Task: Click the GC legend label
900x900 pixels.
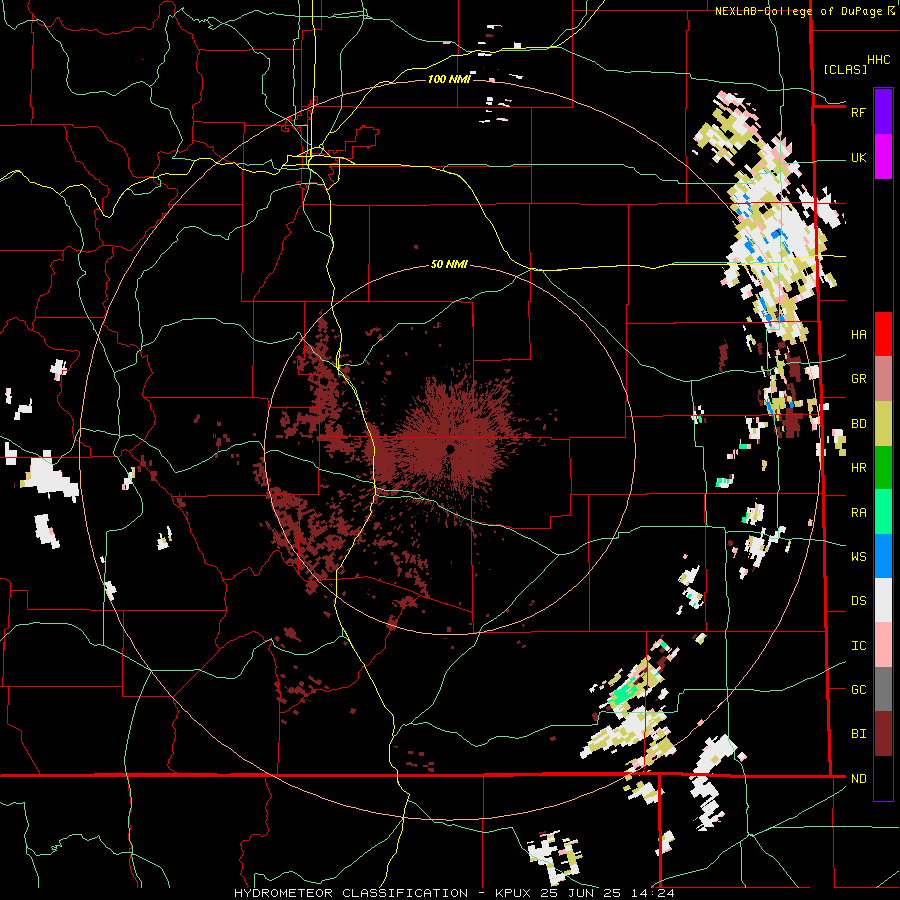Action: pos(858,690)
